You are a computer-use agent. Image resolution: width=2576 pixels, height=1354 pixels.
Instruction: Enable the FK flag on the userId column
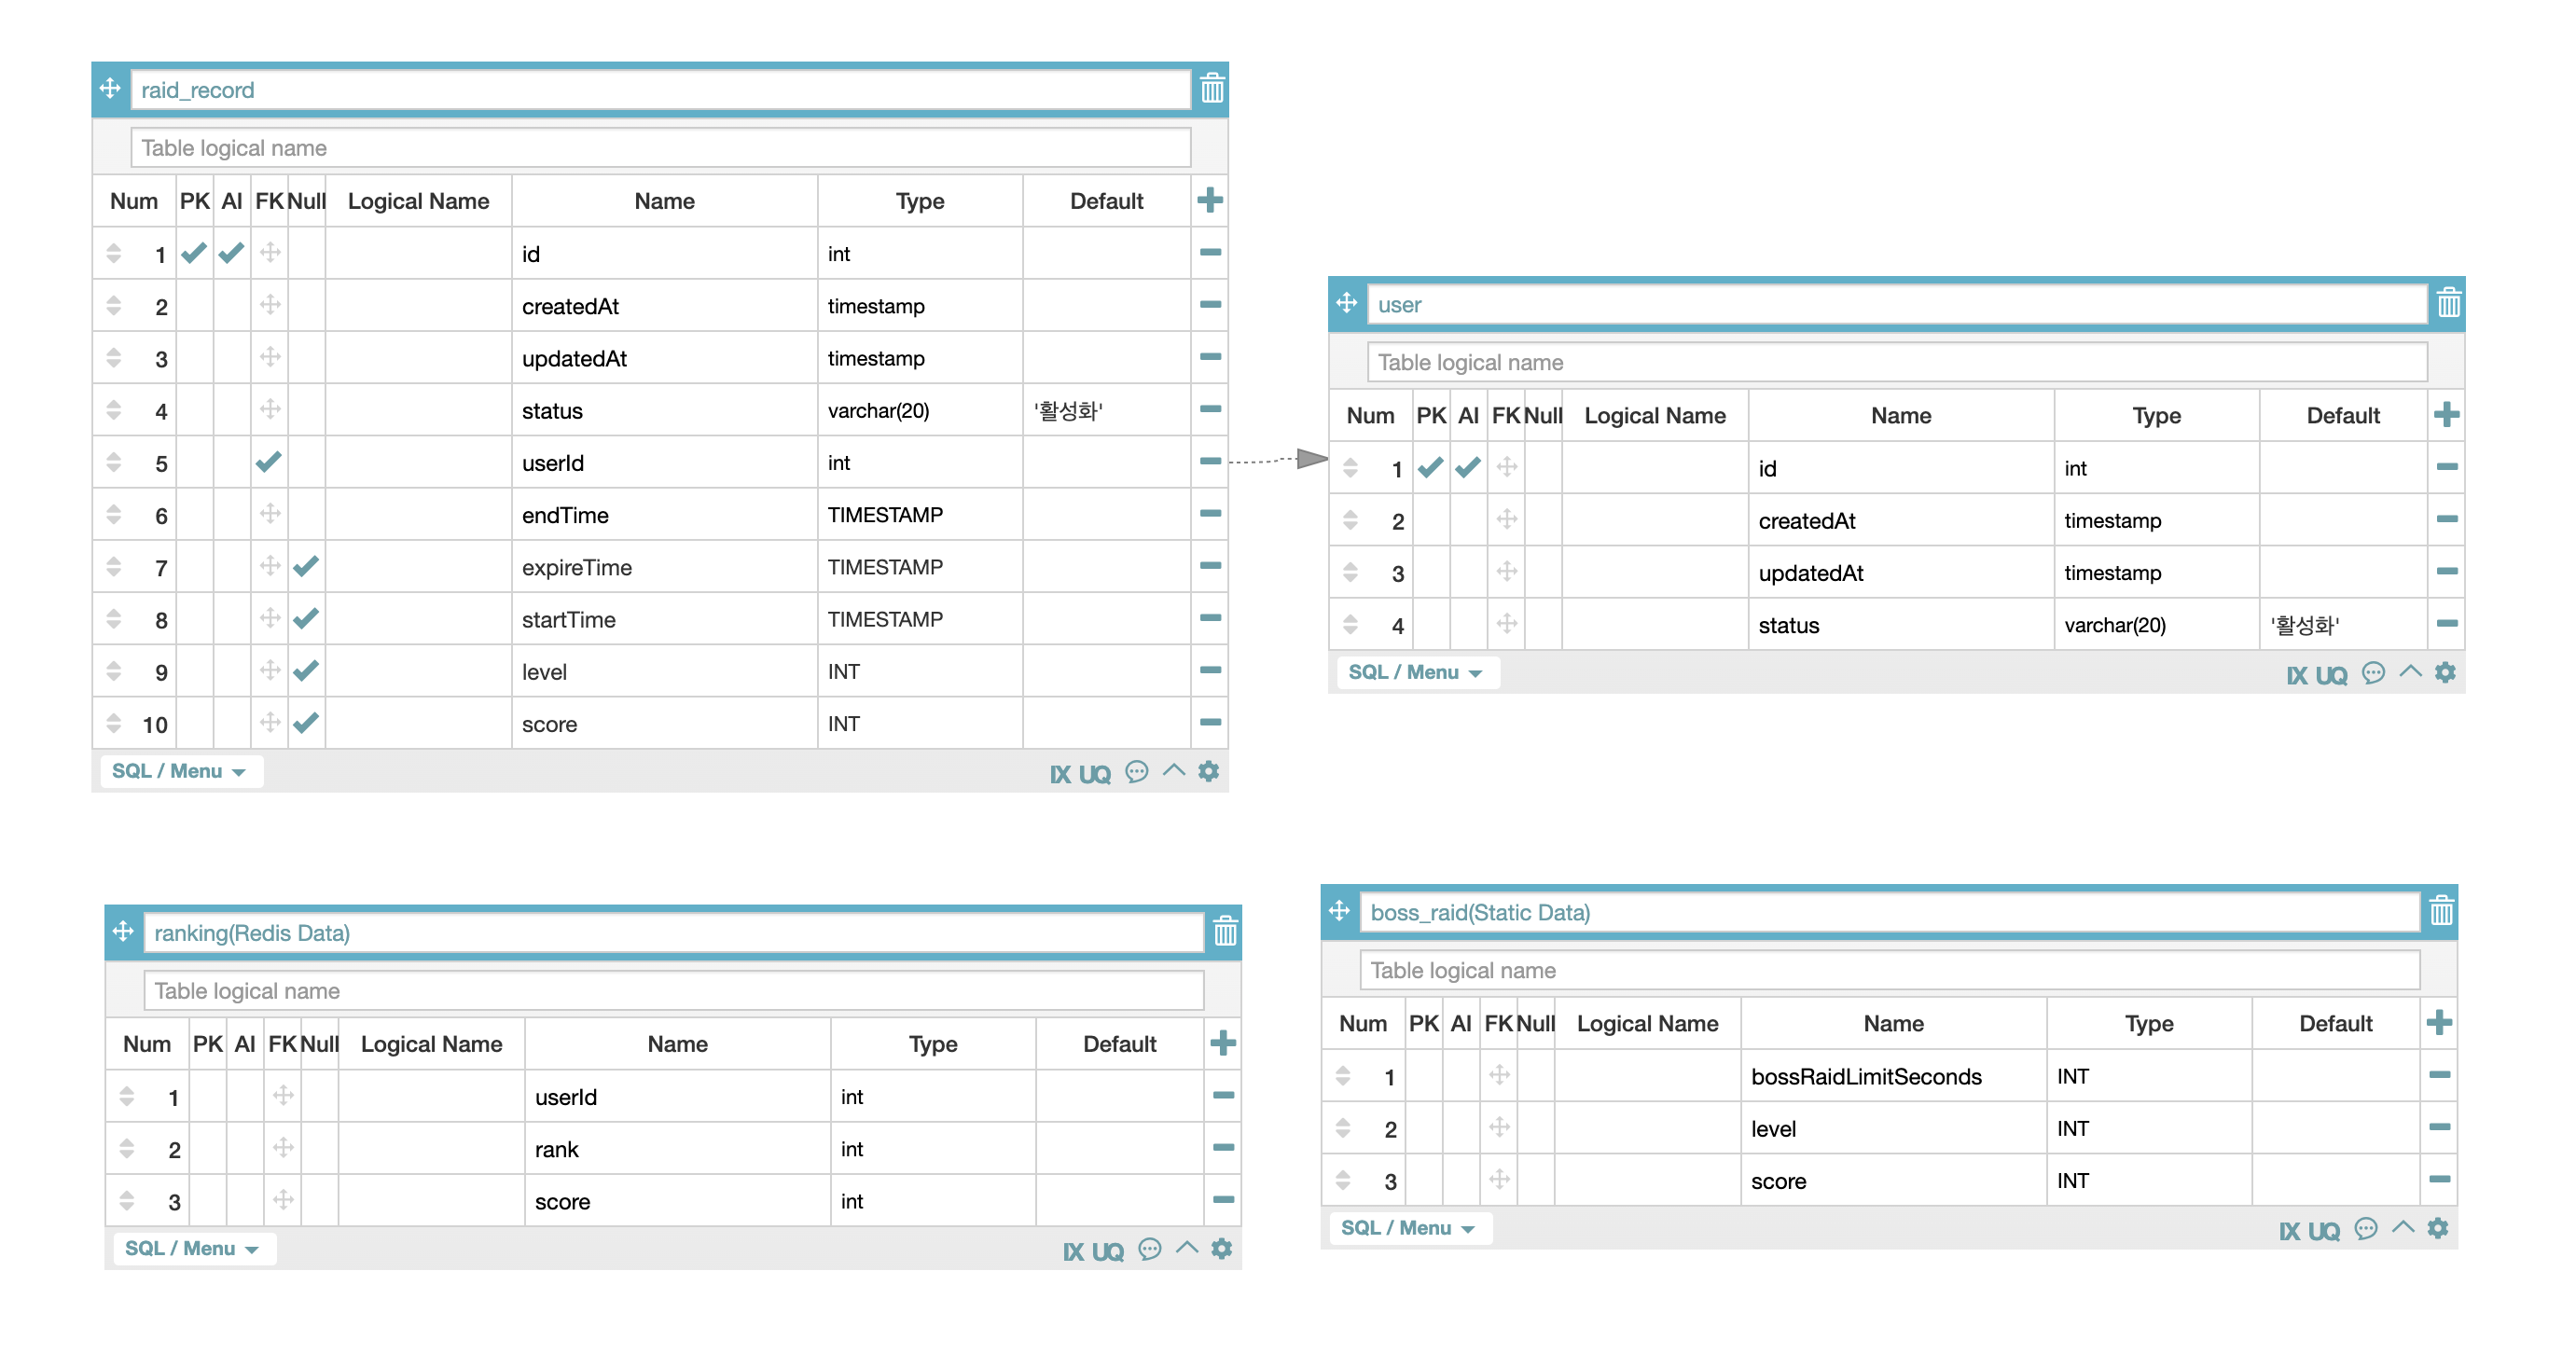coord(268,462)
